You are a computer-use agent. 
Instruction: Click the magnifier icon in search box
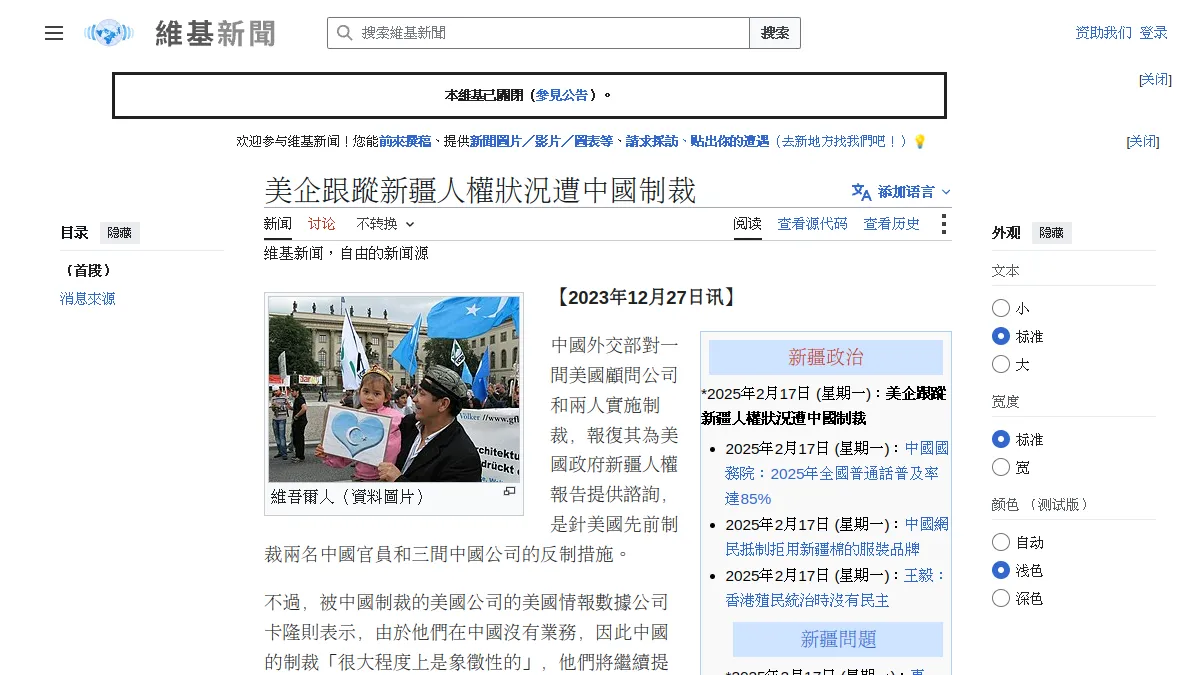tap(344, 33)
